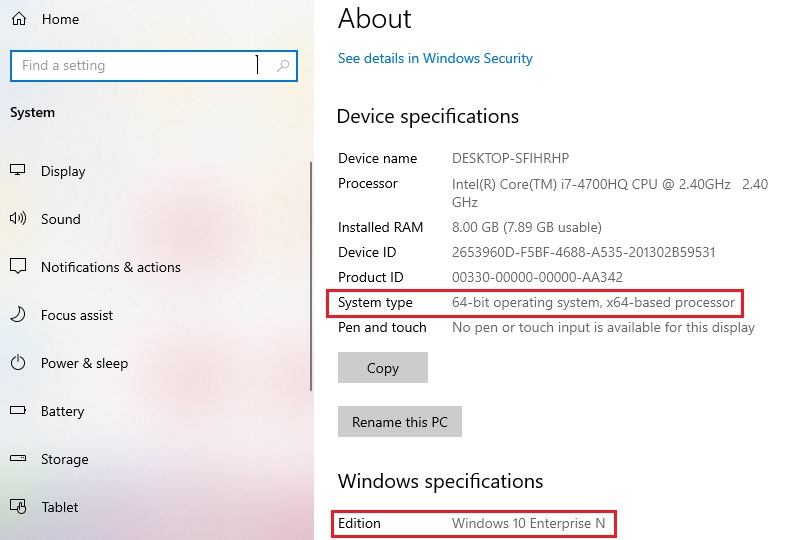
Task: Open See details in Windows Security link
Action: (435, 58)
